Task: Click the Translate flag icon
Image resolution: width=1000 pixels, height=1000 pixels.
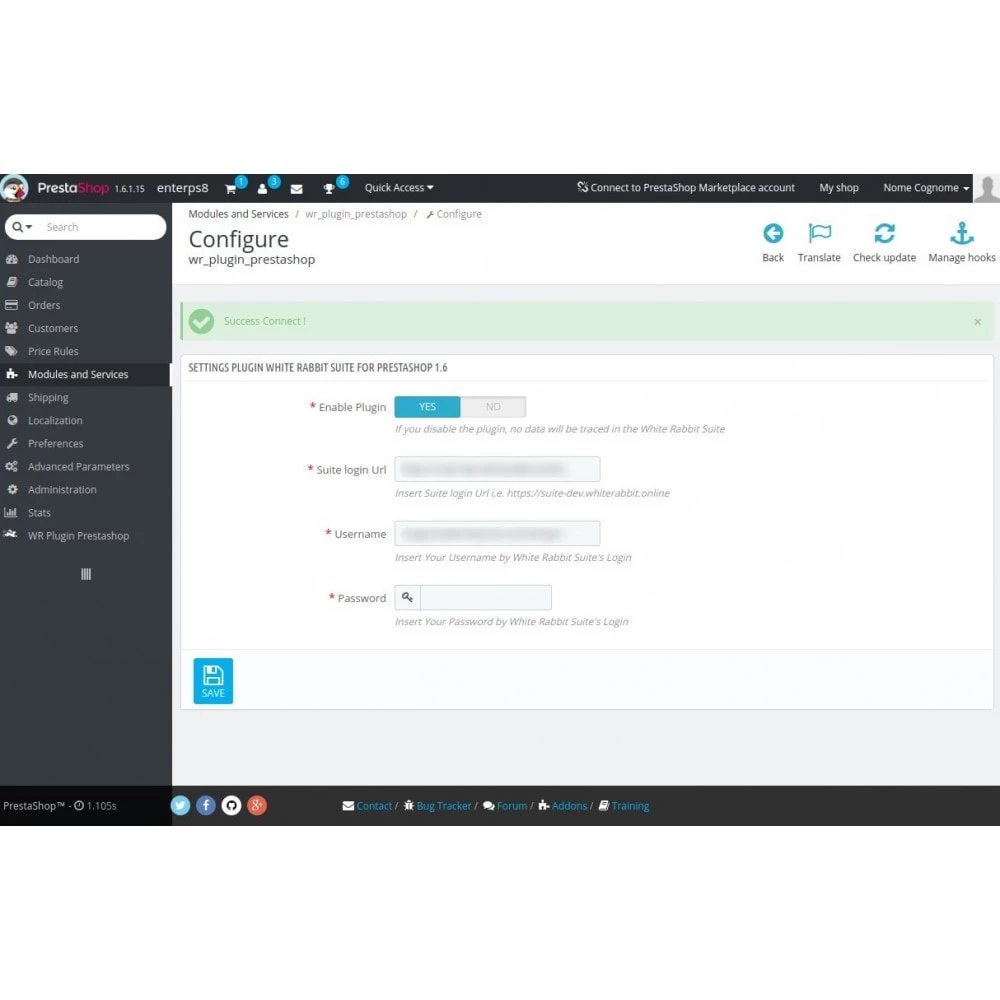Action: (819, 233)
